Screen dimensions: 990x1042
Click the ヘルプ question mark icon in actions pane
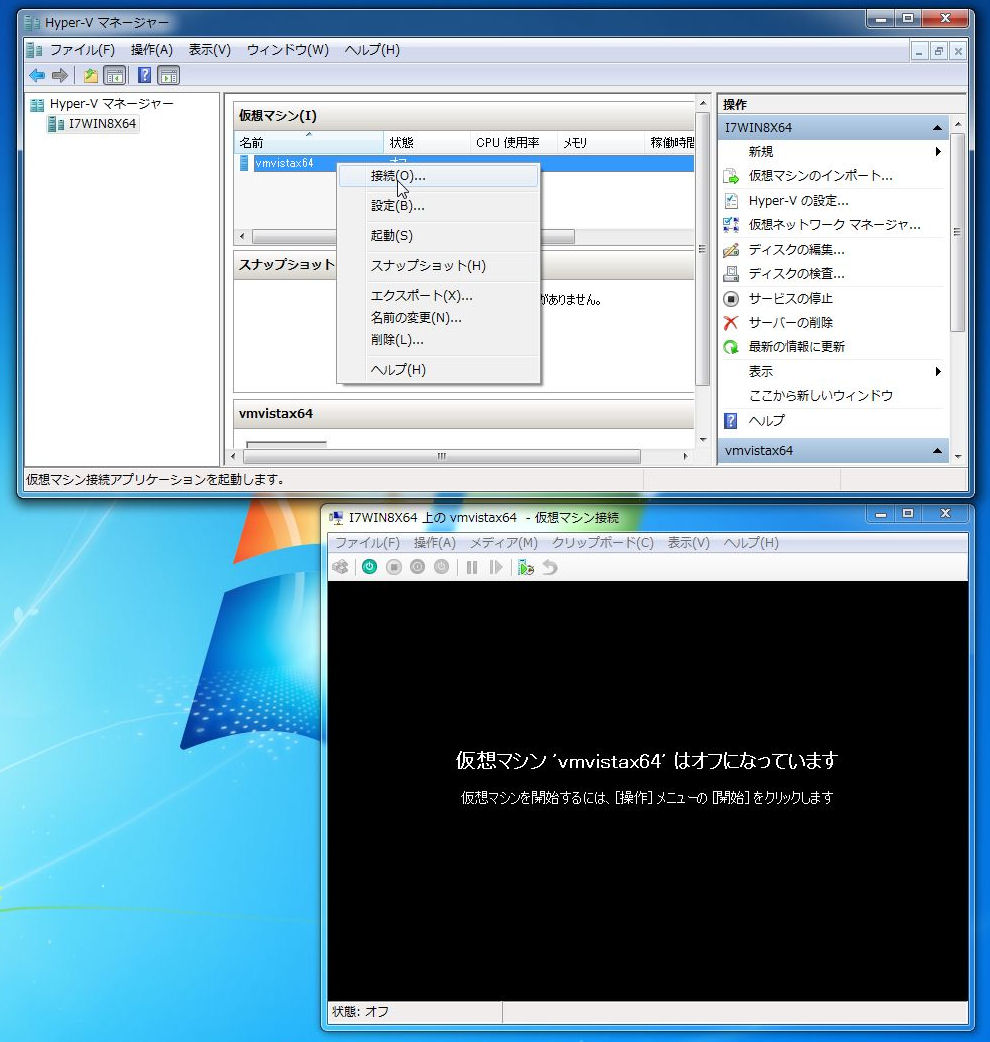[x=731, y=421]
